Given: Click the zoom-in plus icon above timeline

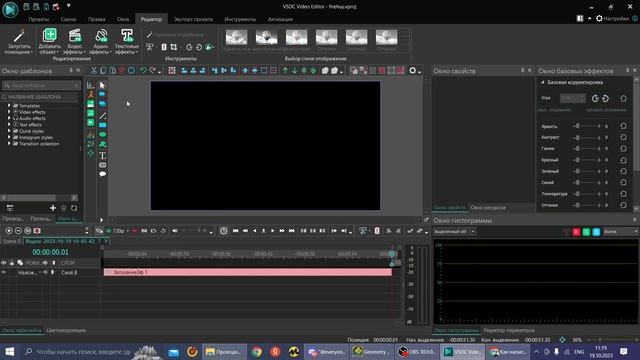Looking at the screenshot, I should (x=9, y=231).
